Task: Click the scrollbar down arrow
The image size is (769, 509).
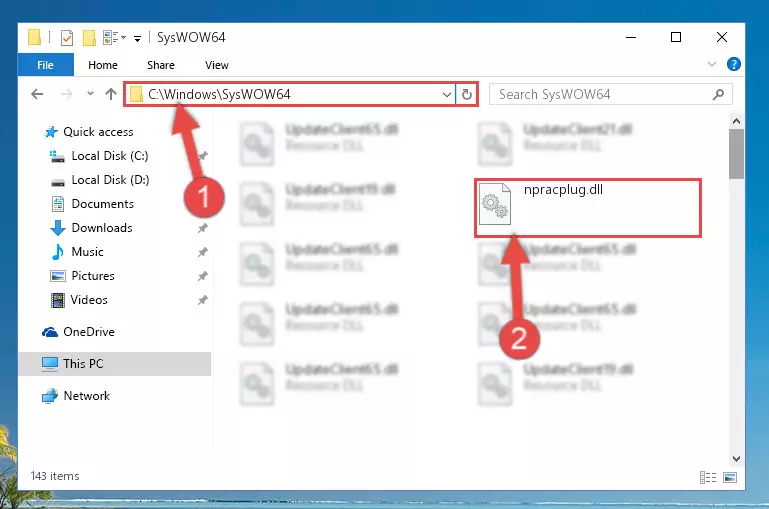Action: coord(736,459)
